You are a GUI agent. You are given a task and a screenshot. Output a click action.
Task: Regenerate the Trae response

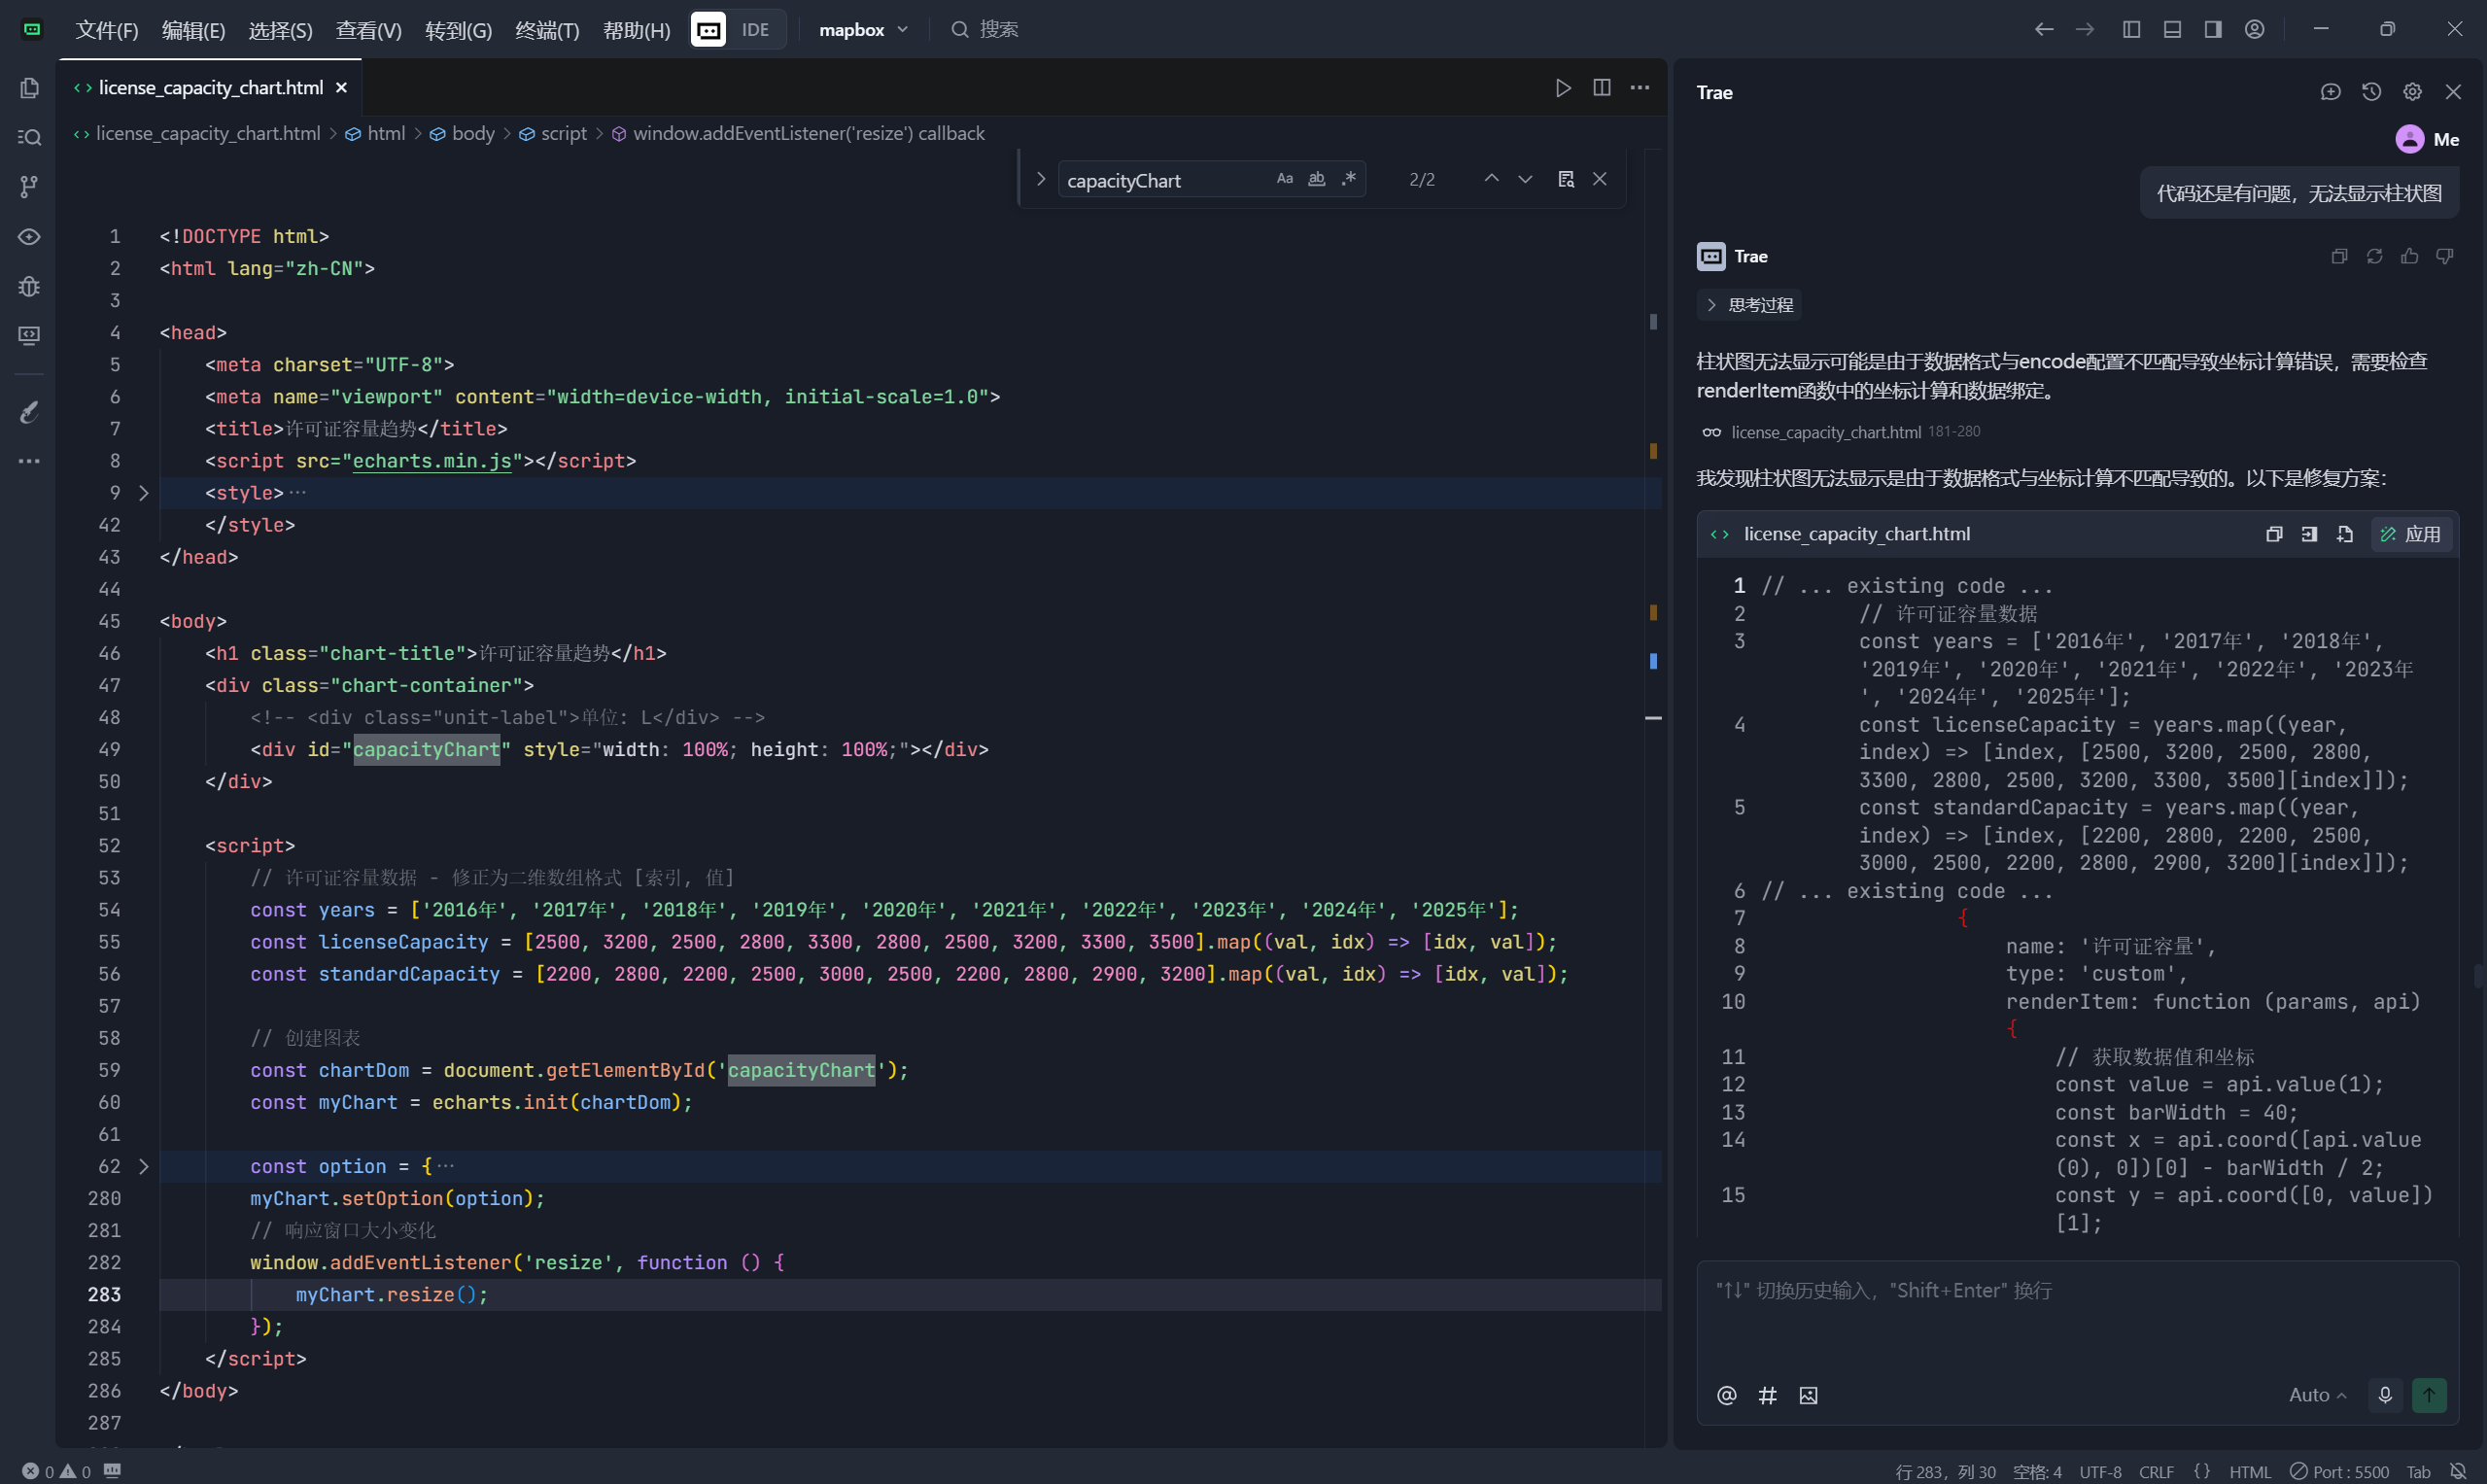(2374, 256)
